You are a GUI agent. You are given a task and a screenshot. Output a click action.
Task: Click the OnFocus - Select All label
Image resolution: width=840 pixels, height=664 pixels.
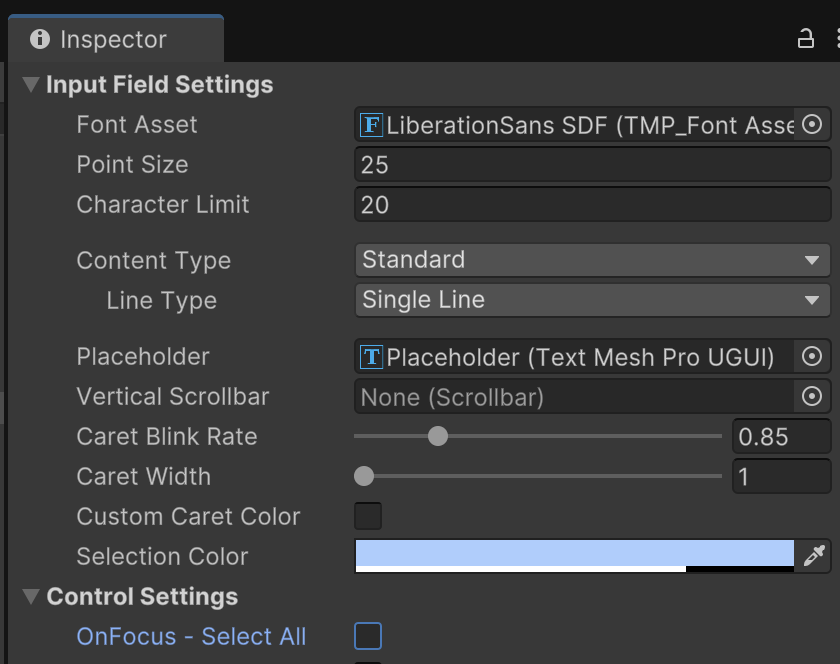(x=191, y=637)
